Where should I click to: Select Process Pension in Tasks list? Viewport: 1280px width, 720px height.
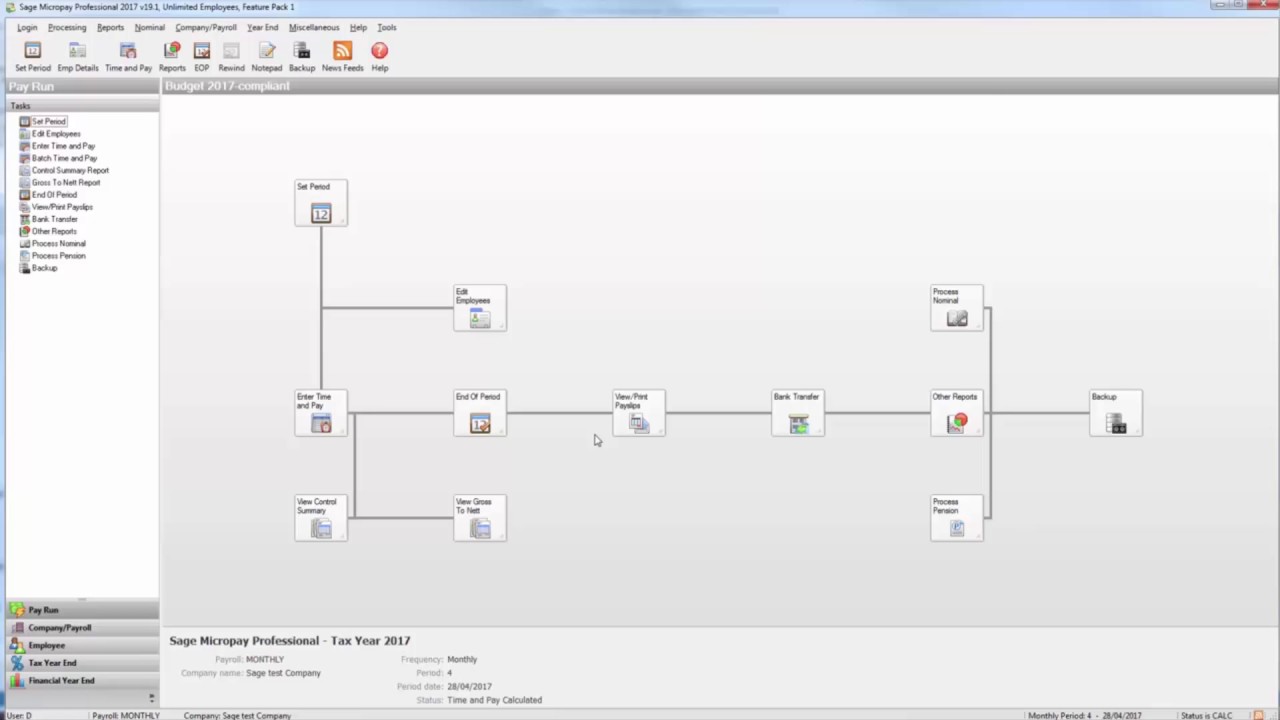coord(52,256)
